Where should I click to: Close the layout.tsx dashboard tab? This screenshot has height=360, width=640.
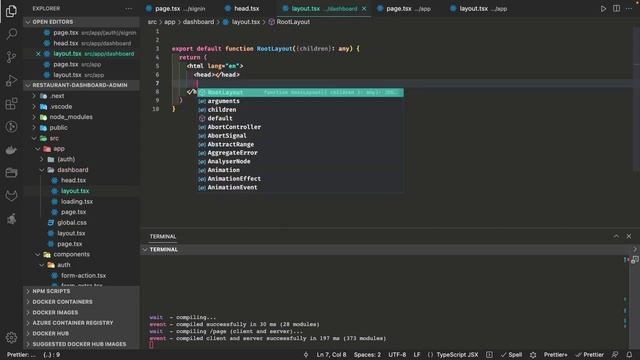364,9
